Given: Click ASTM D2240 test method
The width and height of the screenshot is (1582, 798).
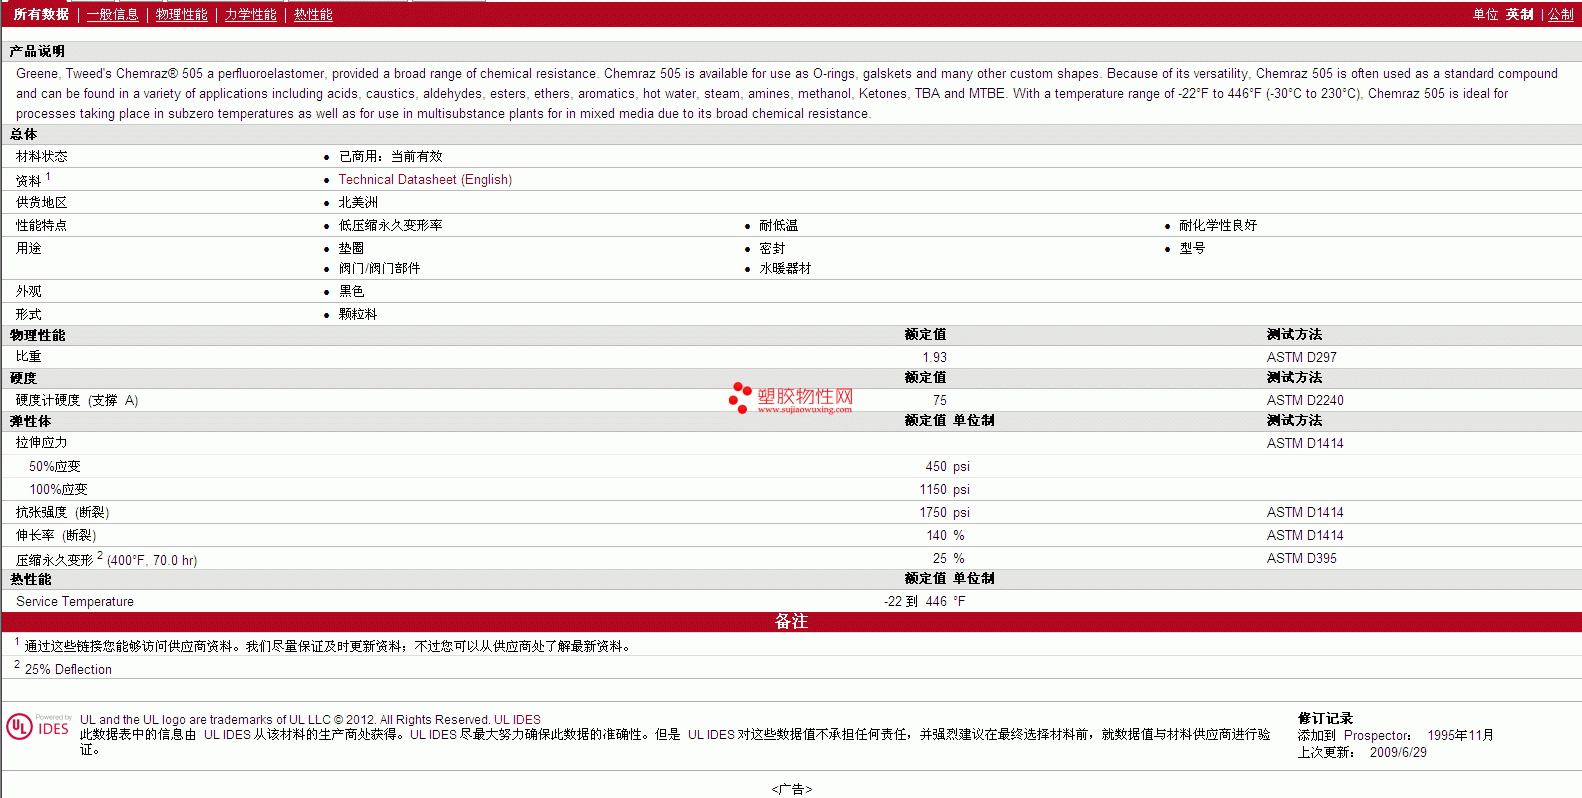Looking at the screenshot, I should pyautogui.click(x=1305, y=400).
